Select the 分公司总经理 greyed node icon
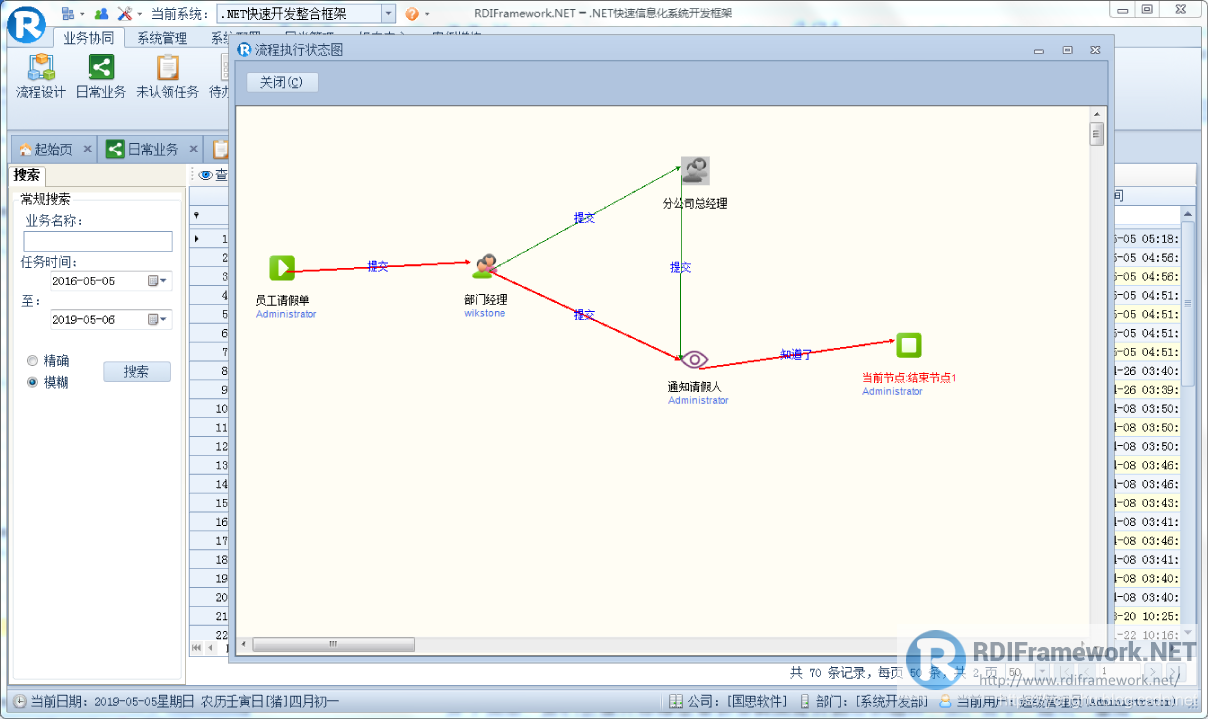 (695, 170)
